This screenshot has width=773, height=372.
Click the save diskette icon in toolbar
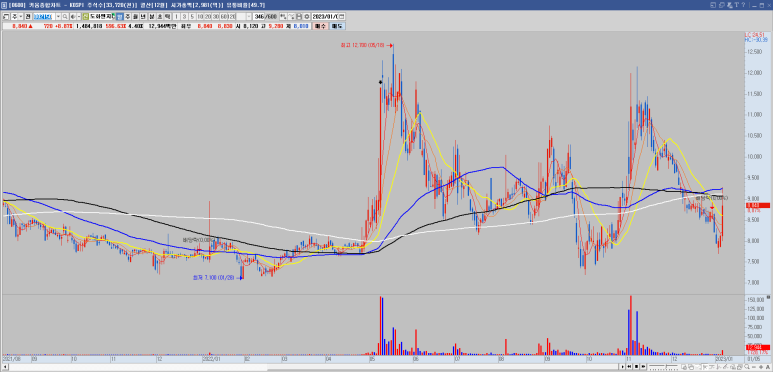click(299, 16)
